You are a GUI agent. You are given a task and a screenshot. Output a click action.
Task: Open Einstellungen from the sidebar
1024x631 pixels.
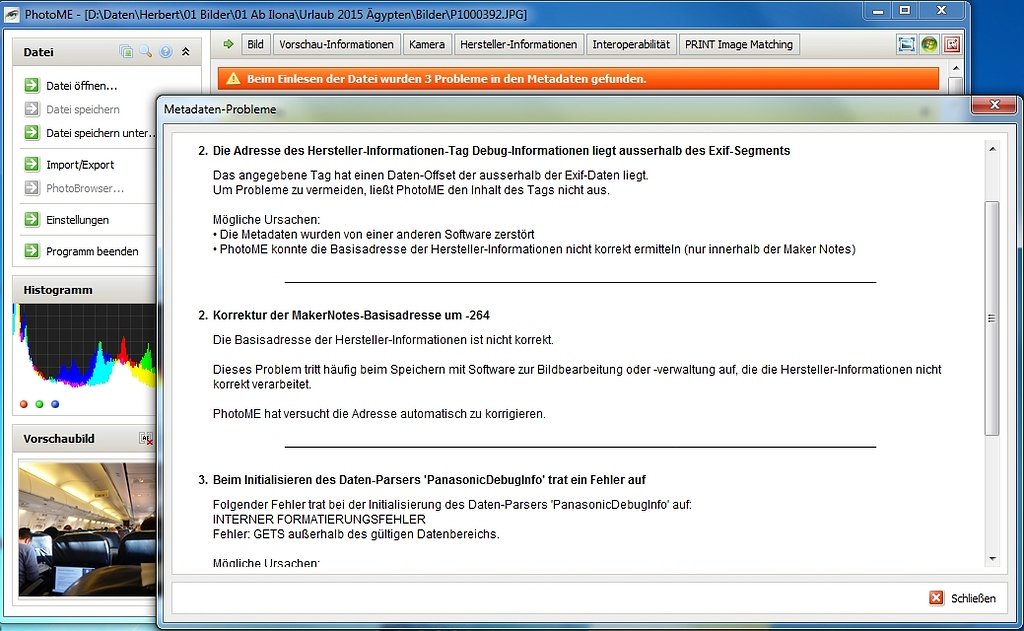(x=77, y=219)
